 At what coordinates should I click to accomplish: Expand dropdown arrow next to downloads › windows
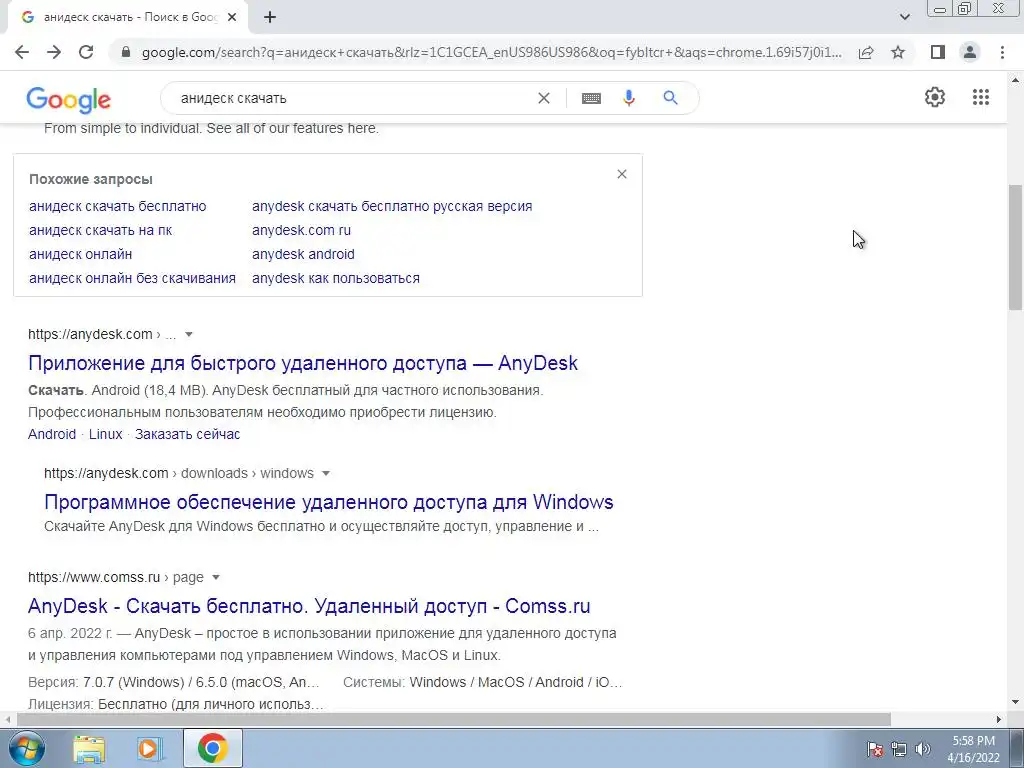(x=326, y=473)
